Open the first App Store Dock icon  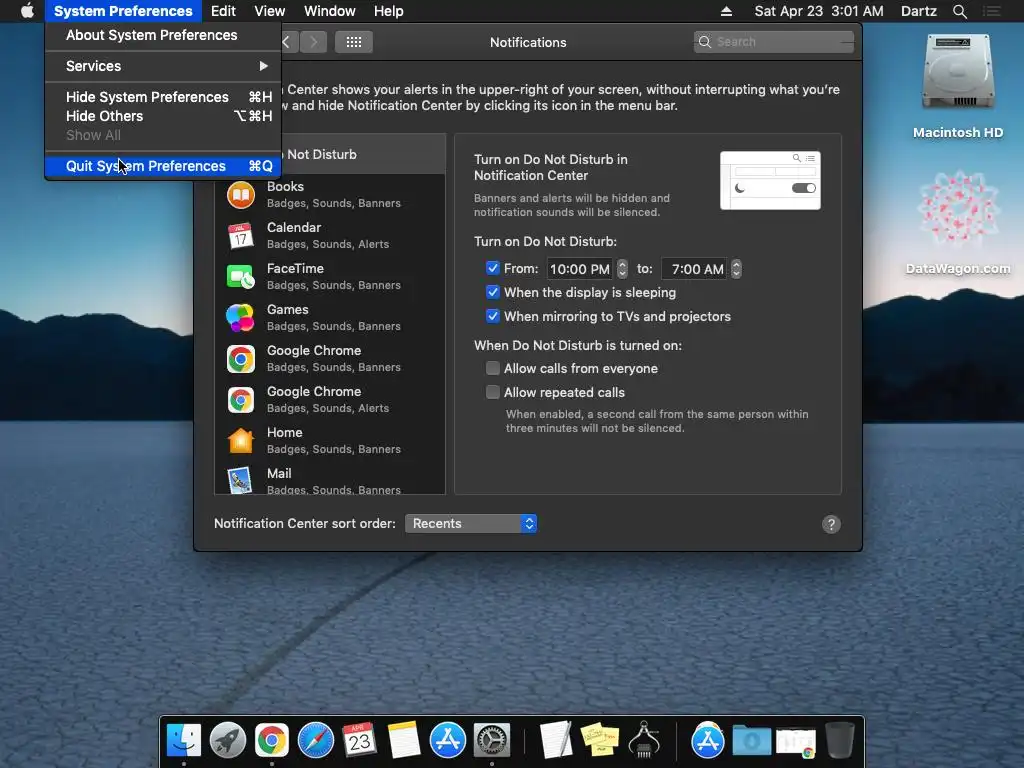click(x=447, y=740)
